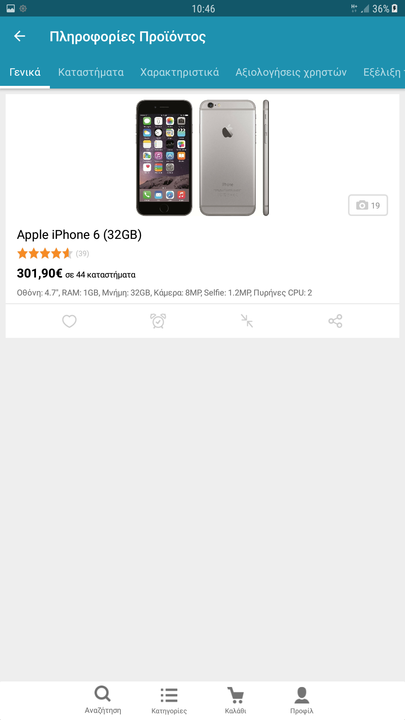Viewport: 405px width, 720px height.
Task: Tap the iPhone 6 product image
Action: (x=202, y=158)
